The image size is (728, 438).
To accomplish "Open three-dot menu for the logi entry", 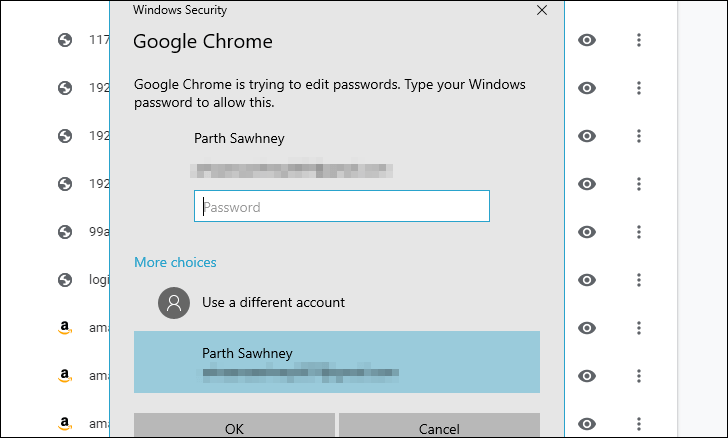I will 639,280.
